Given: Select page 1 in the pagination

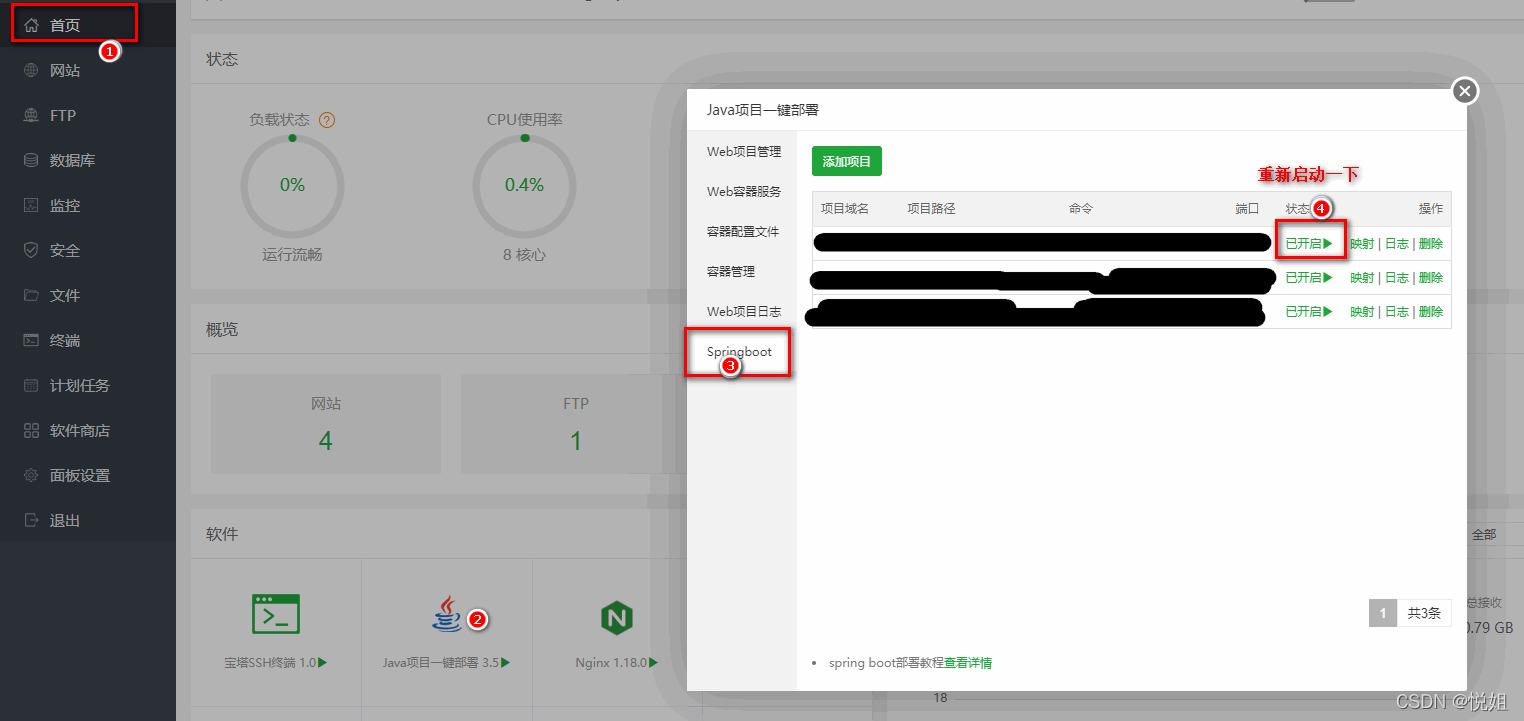Looking at the screenshot, I should (1382, 613).
